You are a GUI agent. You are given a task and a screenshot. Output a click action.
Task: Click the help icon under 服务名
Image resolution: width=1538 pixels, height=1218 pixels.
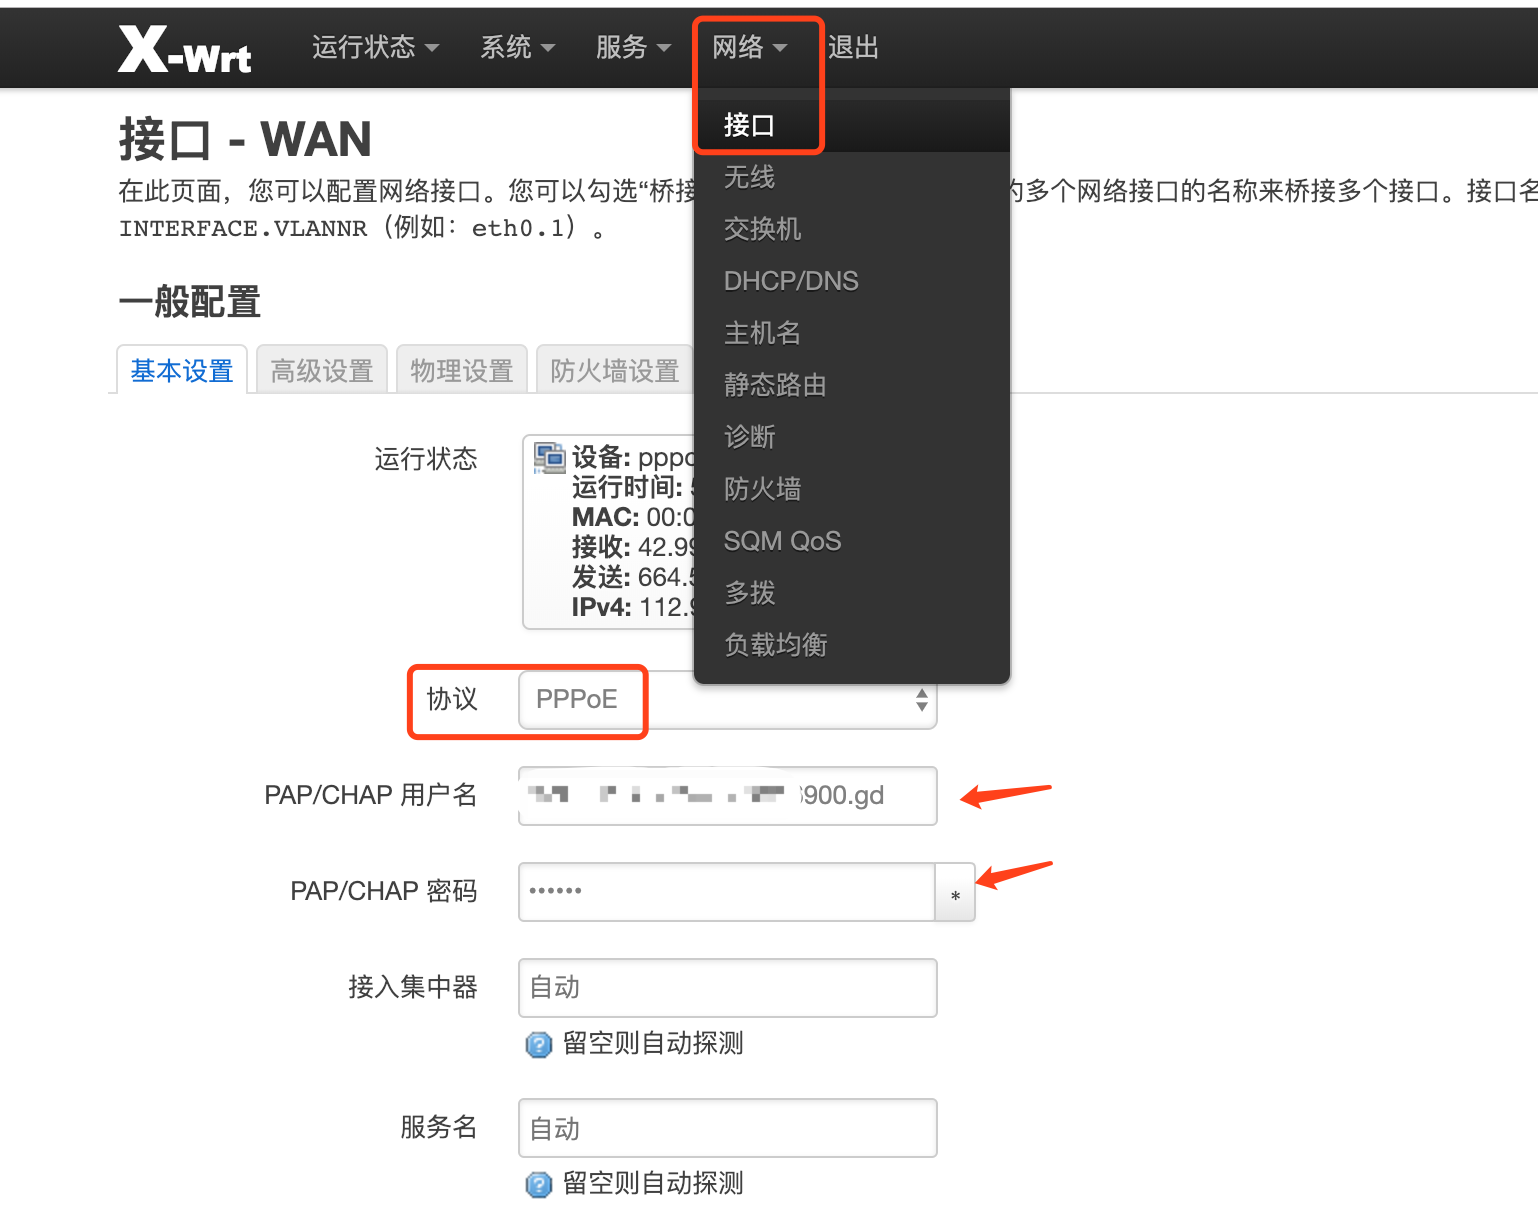point(538,1185)
